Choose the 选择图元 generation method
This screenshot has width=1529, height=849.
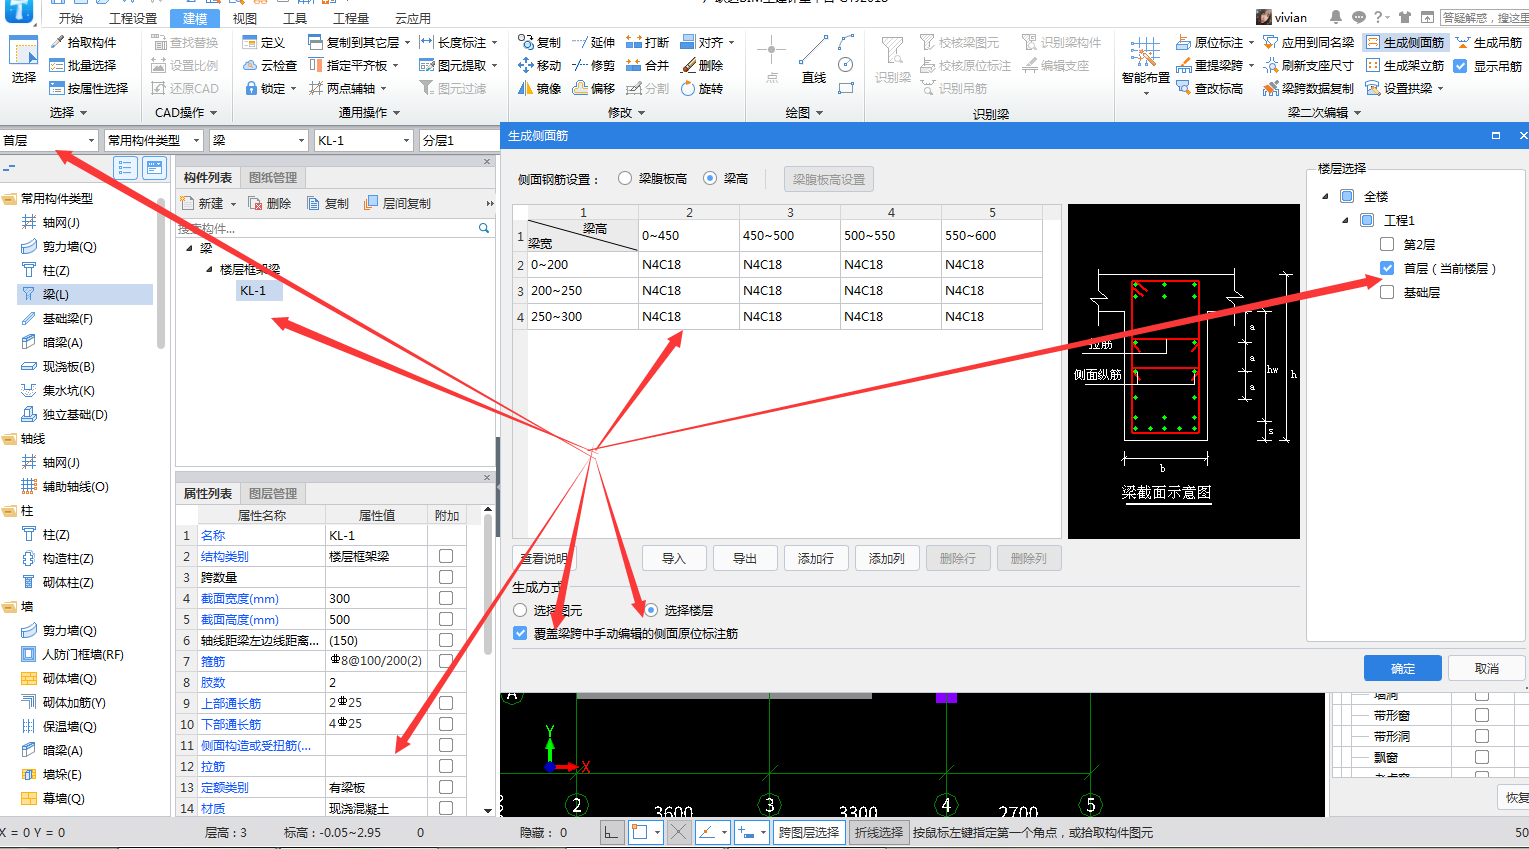click(x=548, y=610)
